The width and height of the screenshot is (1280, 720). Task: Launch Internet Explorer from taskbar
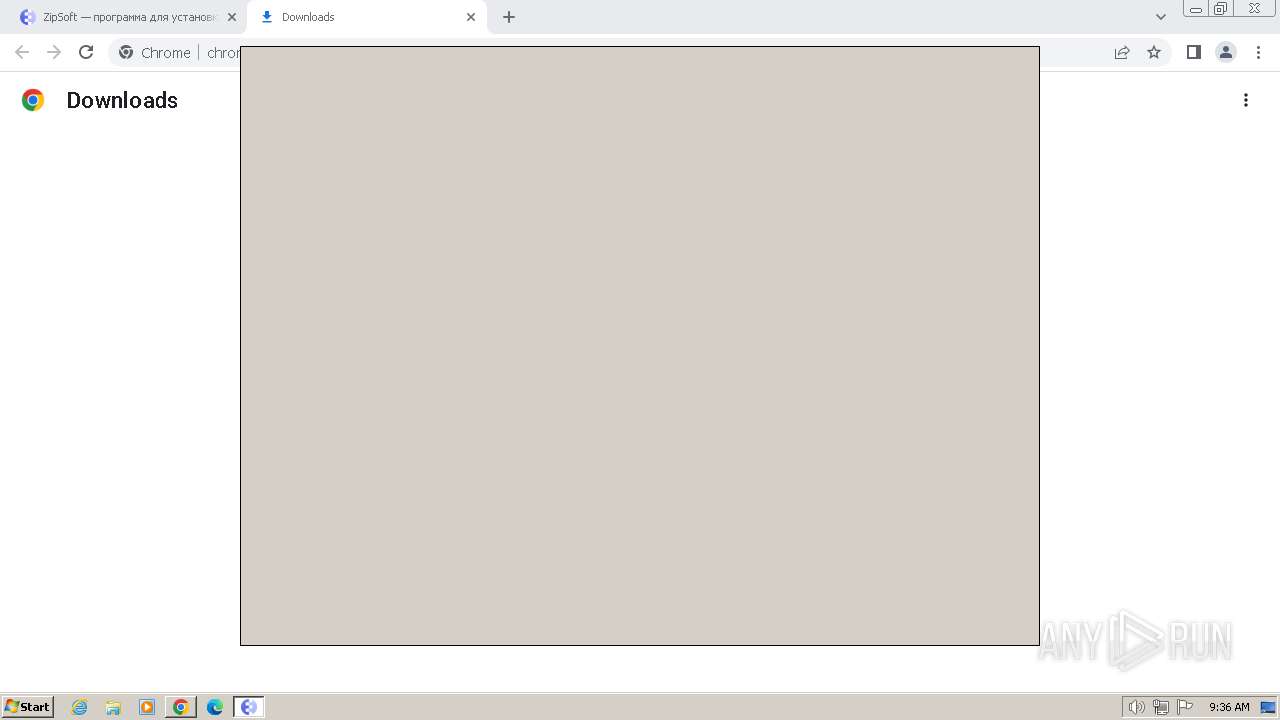click(80, 707)
